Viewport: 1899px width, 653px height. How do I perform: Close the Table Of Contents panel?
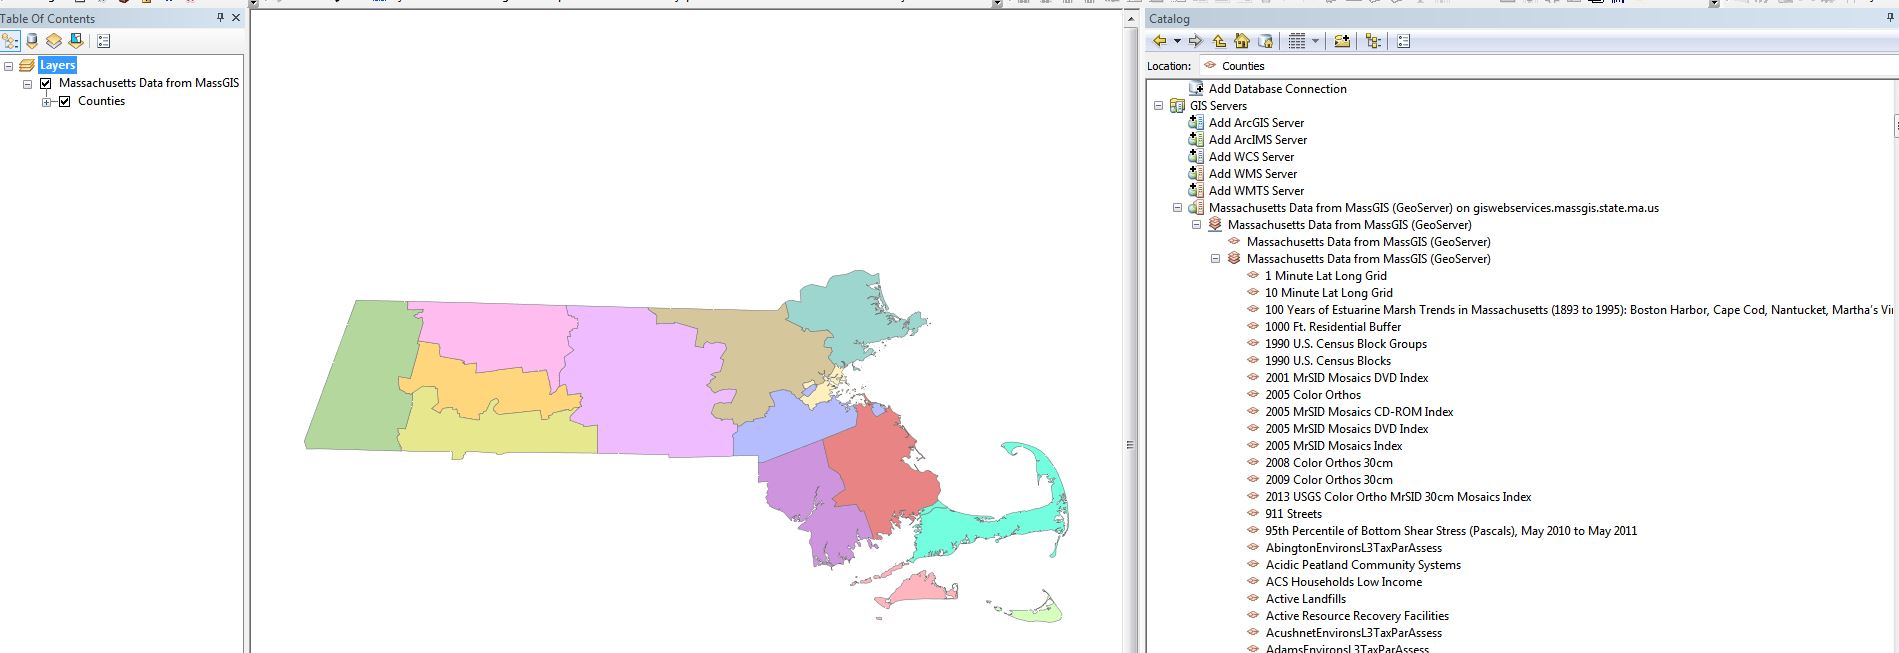coord(236,18)
